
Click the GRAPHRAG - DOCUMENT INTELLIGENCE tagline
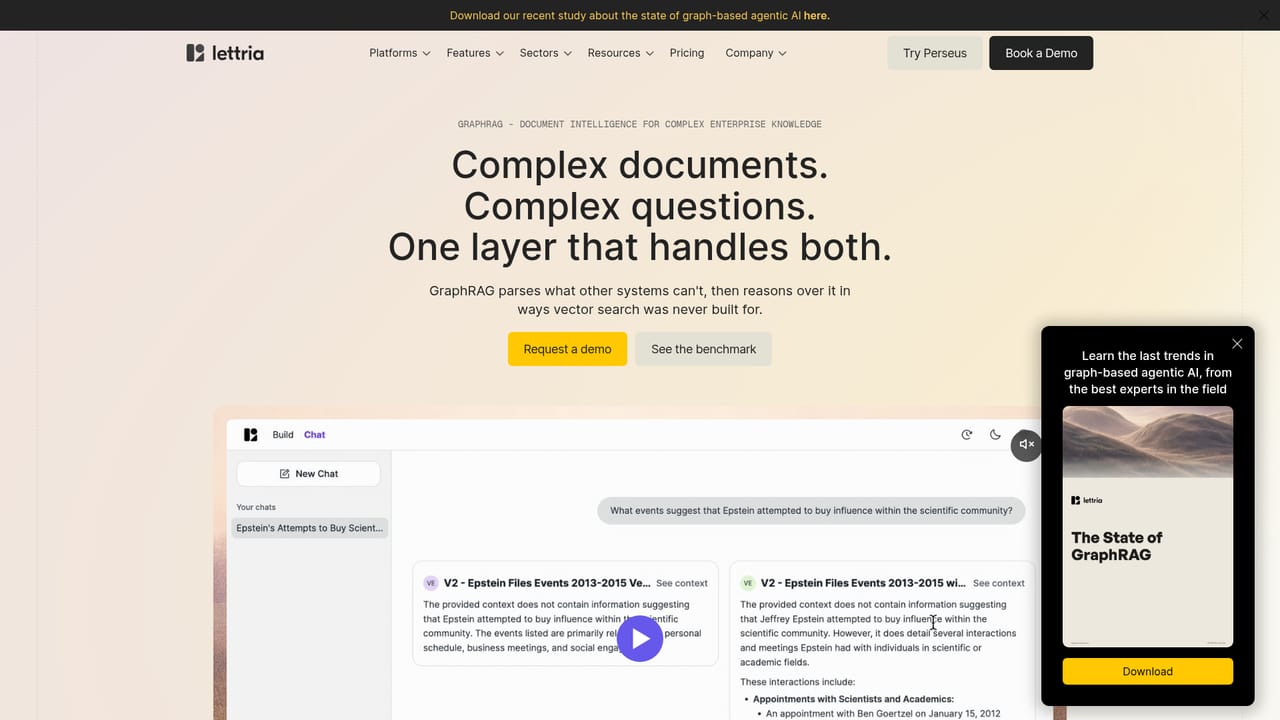point(640,124)
